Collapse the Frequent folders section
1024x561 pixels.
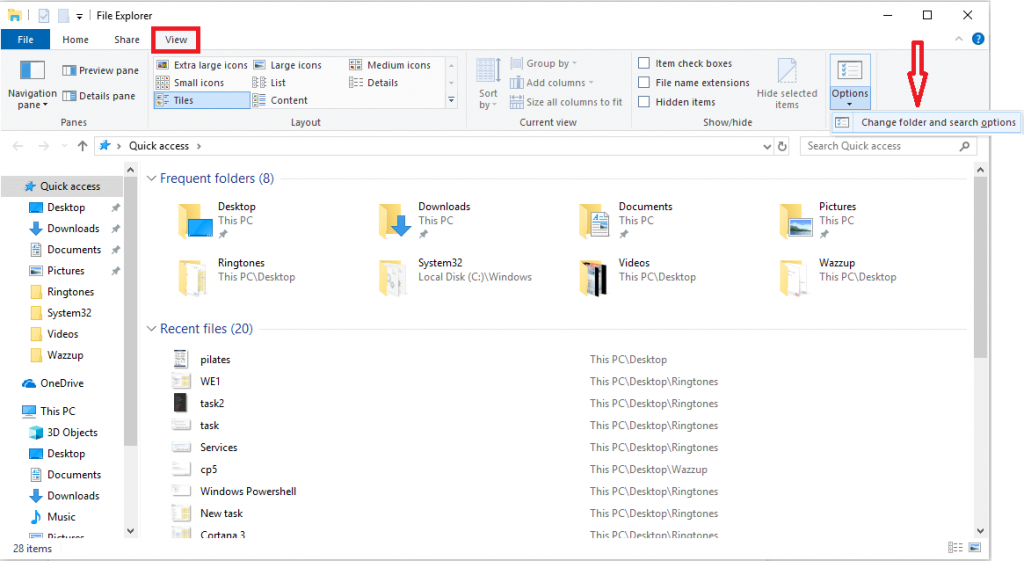coord(152,178)
